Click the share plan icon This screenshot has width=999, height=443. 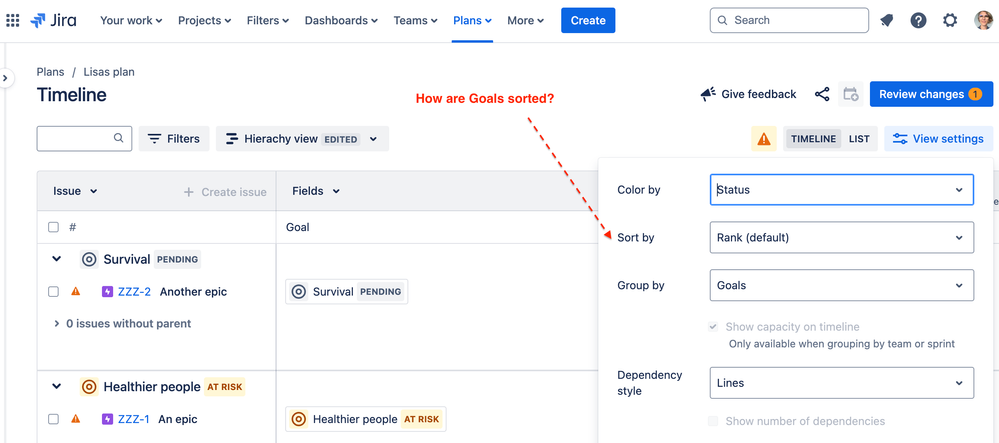(822, 94)
